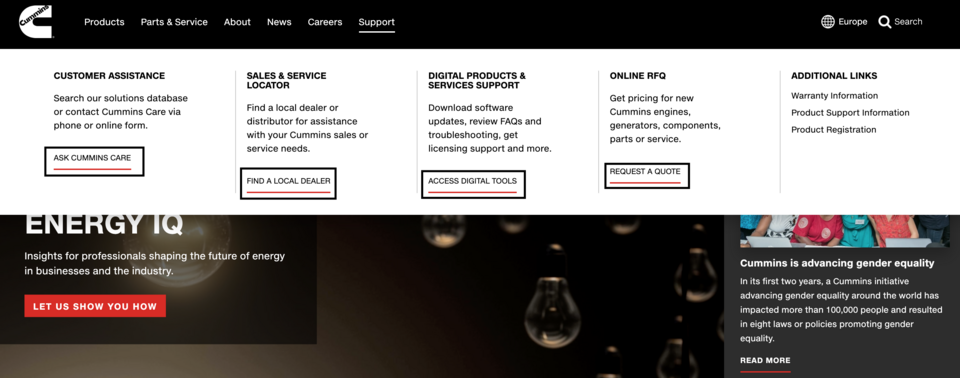Click the gender equality article photo
The width and height of the screenshot is (960, 378).
(x=845, y=231)
